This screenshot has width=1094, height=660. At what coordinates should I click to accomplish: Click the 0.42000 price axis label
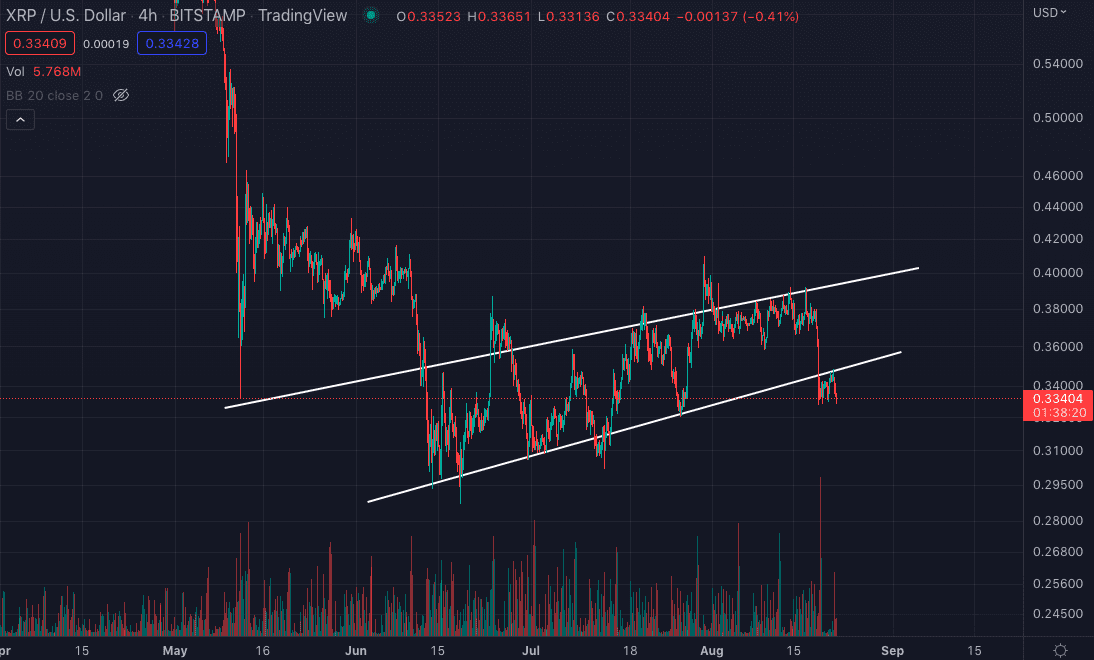pos(1058,239)
